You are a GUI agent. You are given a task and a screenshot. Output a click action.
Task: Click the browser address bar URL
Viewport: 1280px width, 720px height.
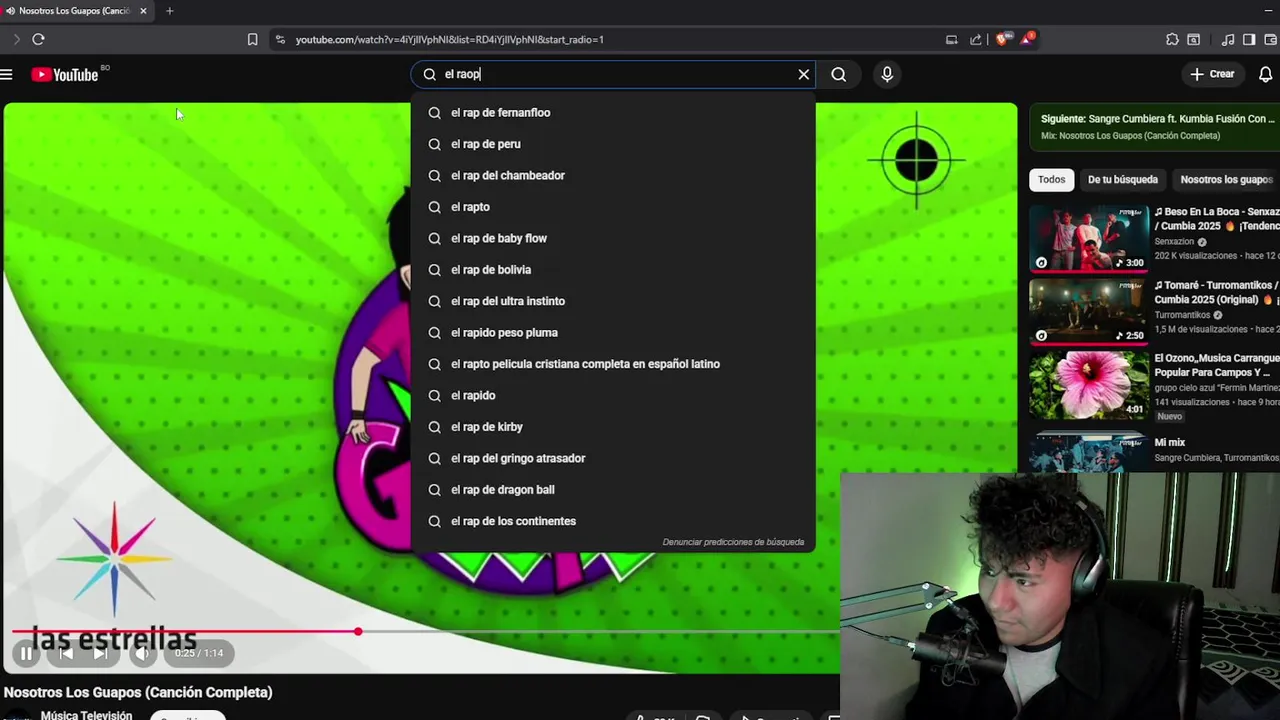tap(449, 39)
